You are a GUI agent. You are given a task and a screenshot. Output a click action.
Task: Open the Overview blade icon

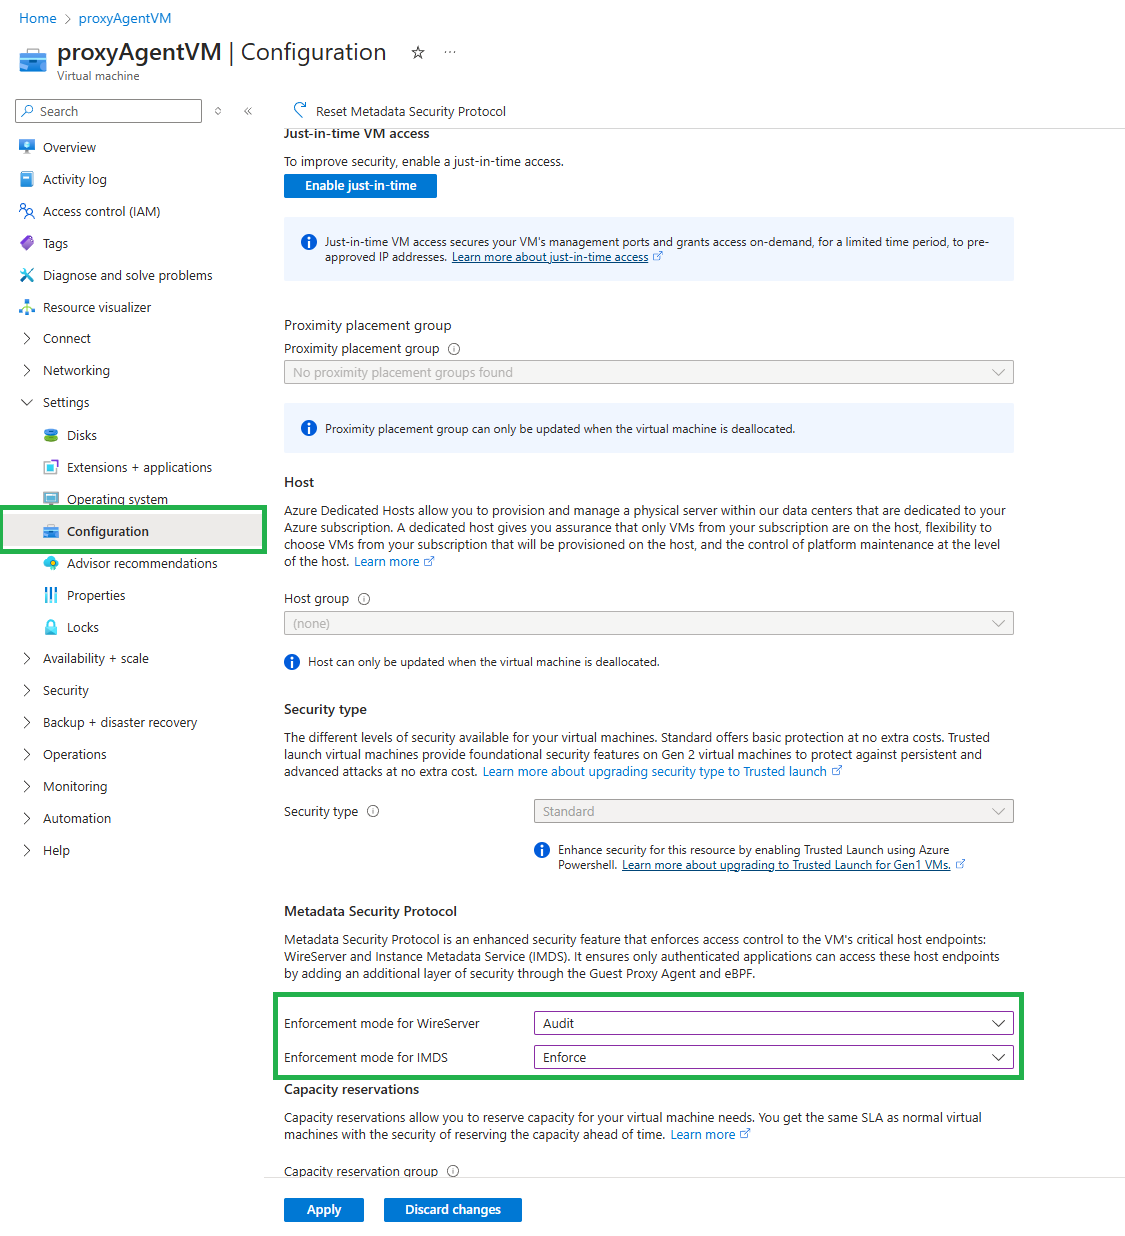point(26,146)
